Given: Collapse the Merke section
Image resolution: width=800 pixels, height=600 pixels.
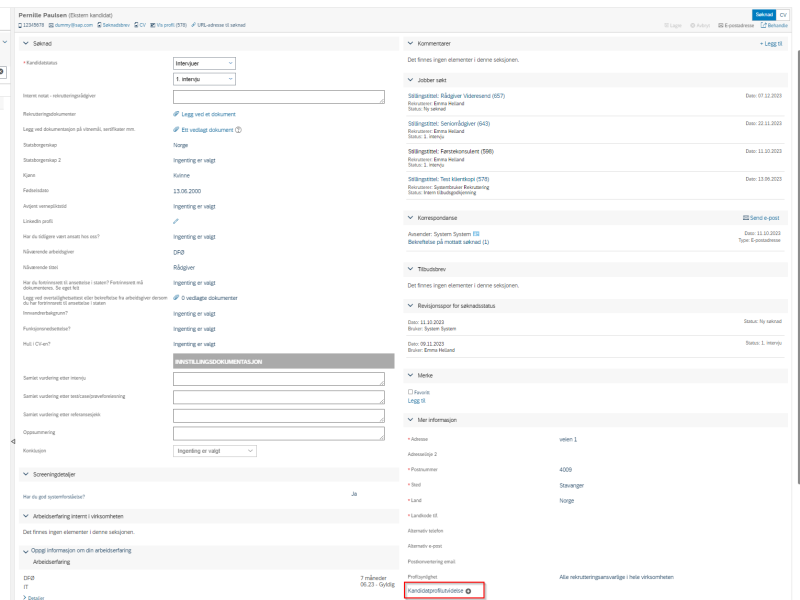Looking at the screenshot, I should (x=410, y=375).
